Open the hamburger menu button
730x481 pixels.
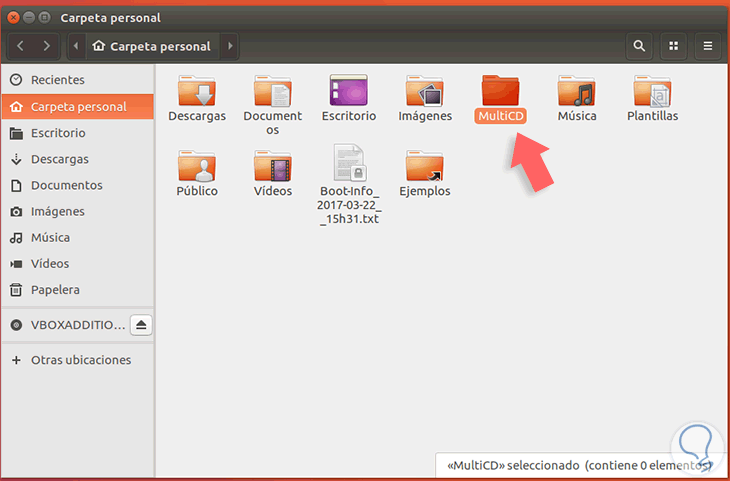pyautogui.click(x=708, y=46)
